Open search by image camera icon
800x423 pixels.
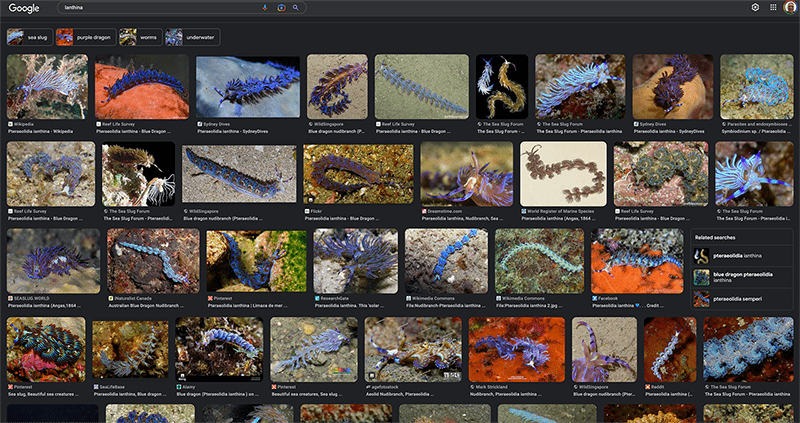pyautogui.click(x=281, y=8)
